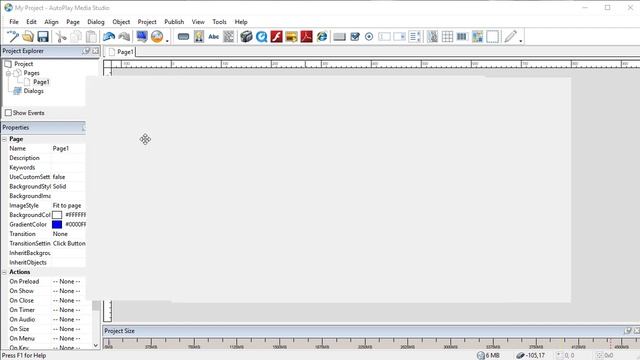Viewport: 640px width, 360px height.
Task: Insert a Web browser object
Action: (x=322, y=37)
